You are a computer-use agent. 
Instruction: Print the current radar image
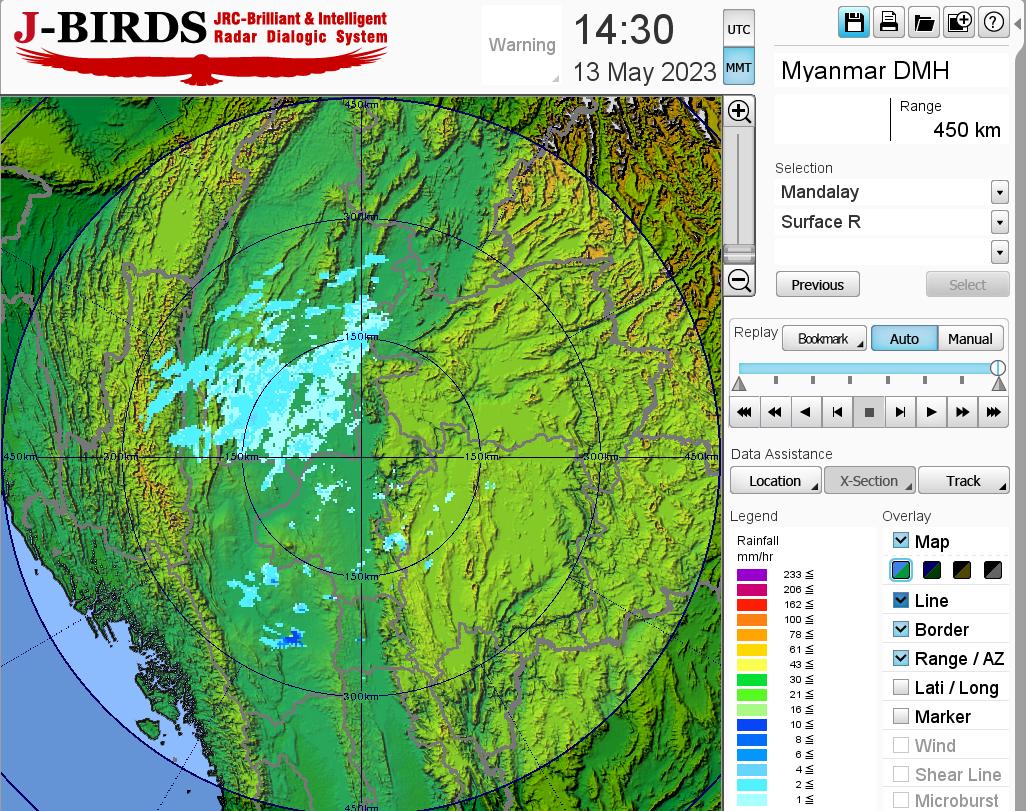(888, 23)
